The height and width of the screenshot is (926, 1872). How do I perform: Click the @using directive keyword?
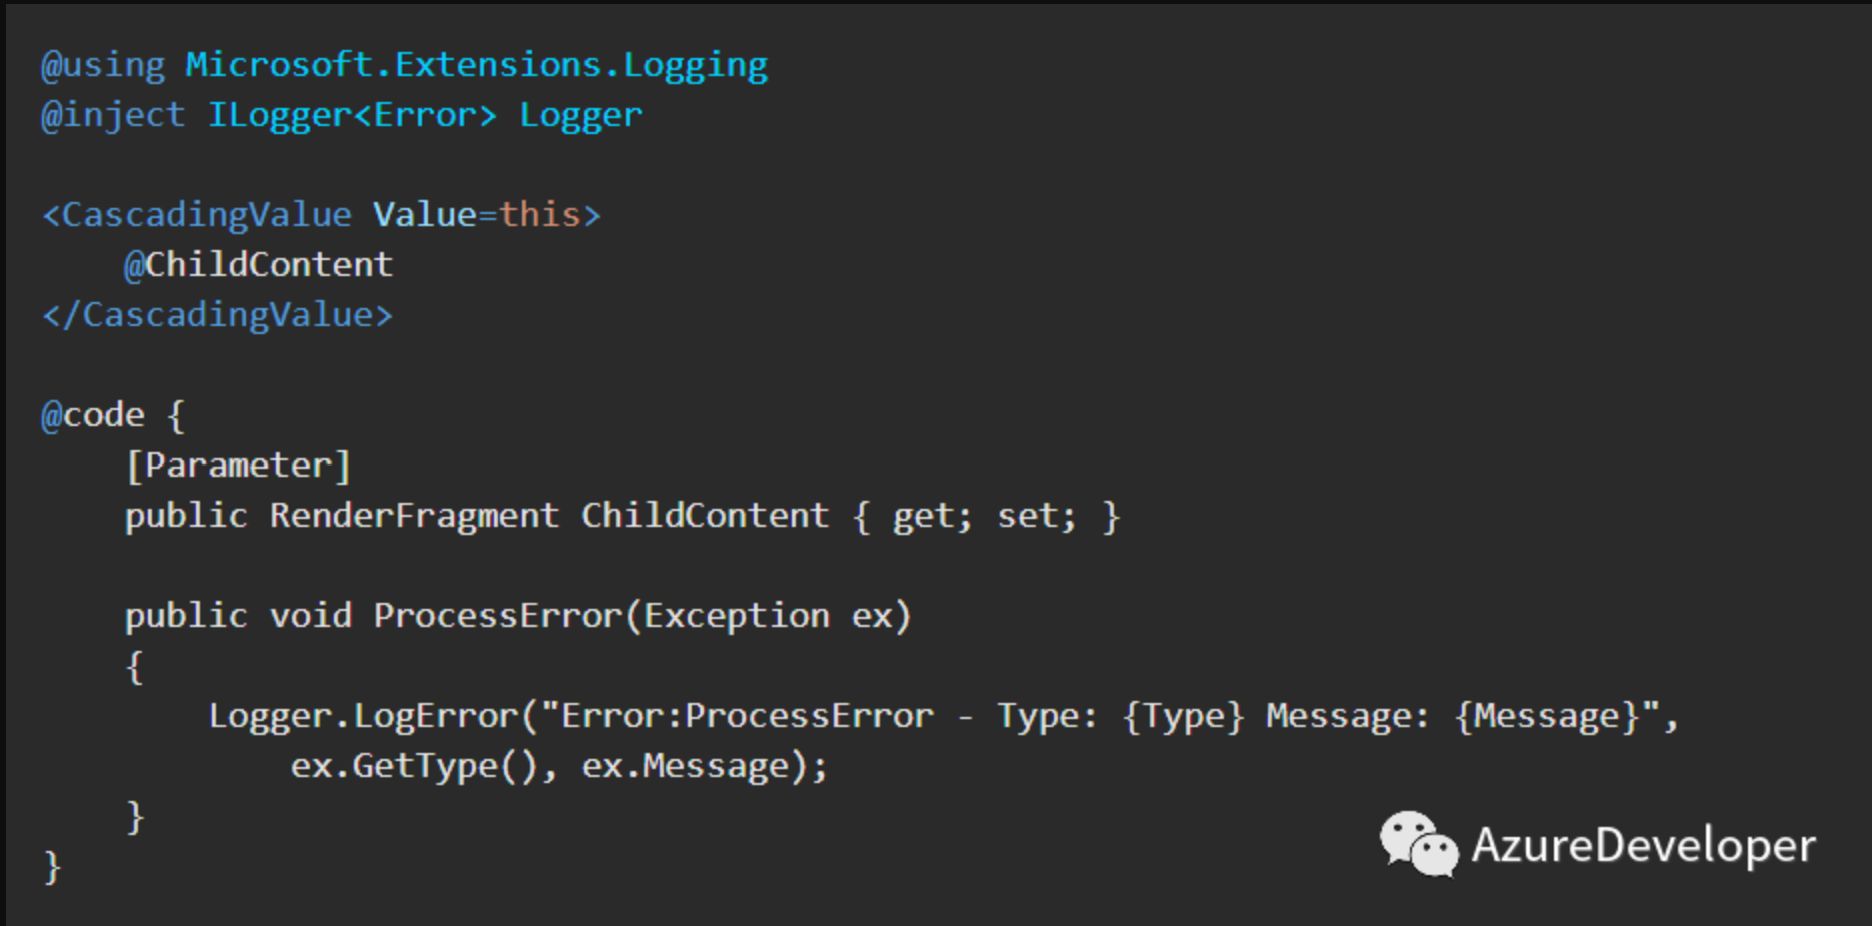pos(103,65)
